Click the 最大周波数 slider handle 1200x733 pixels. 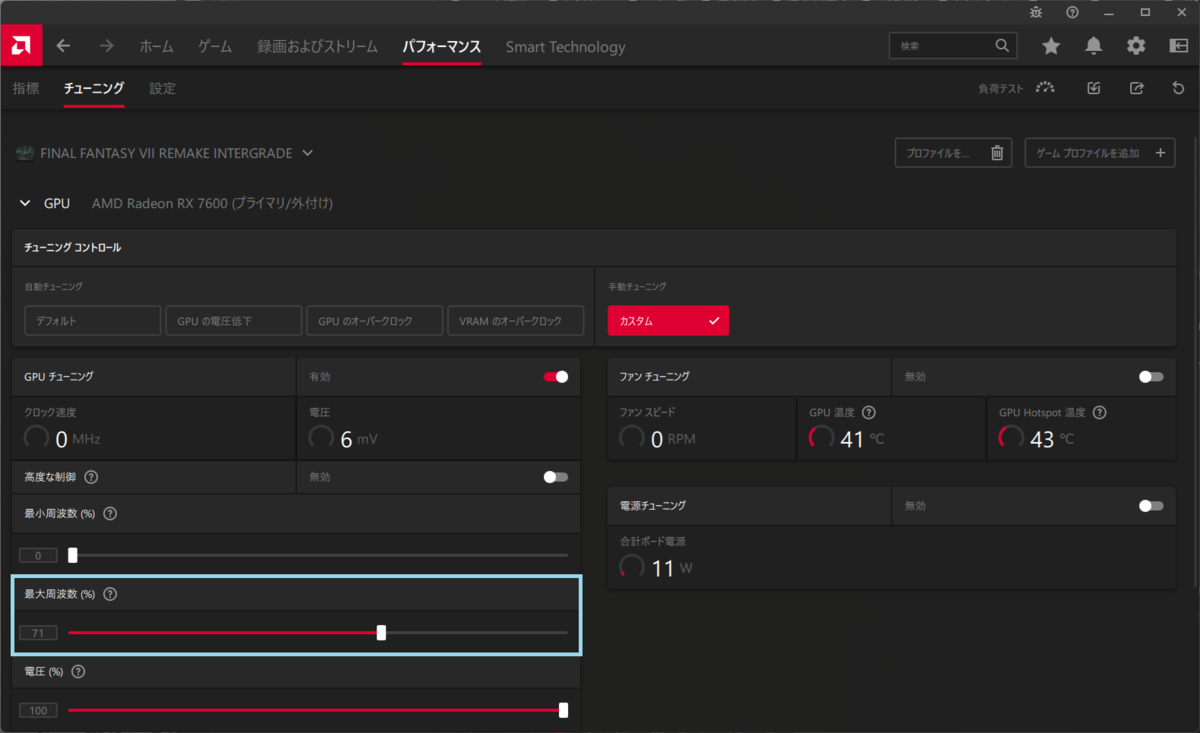tap(381, 633)
